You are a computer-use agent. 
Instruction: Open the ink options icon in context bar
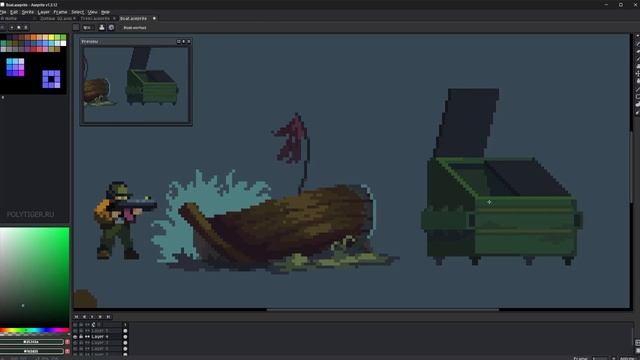(102, 27)
